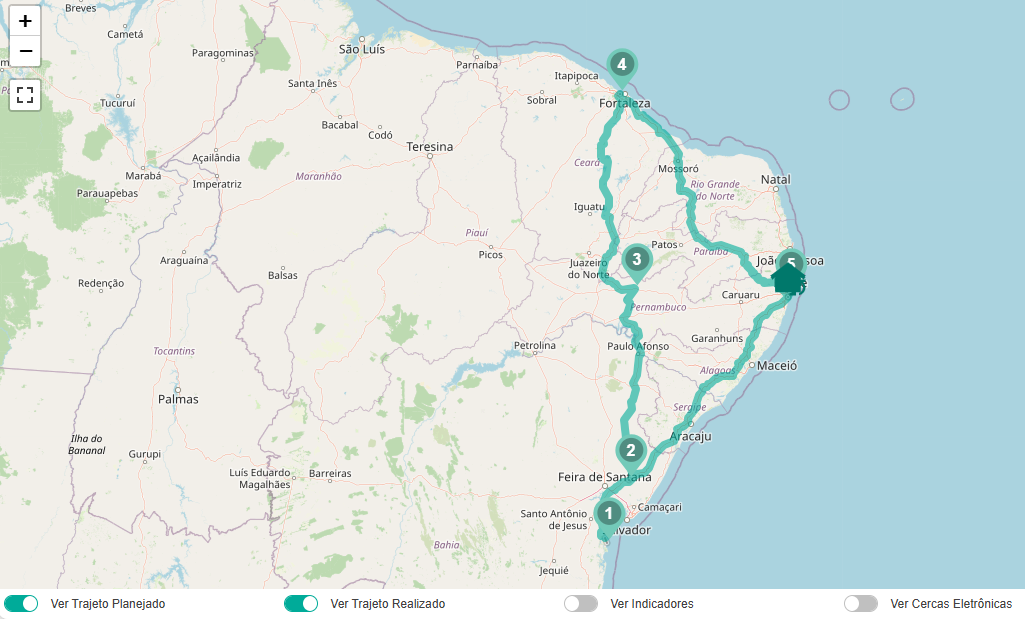Select route stop marker 1 near Salvador
Image resolution: width=1025 pixels, height=619 pixels.
[x=609, y=514]
